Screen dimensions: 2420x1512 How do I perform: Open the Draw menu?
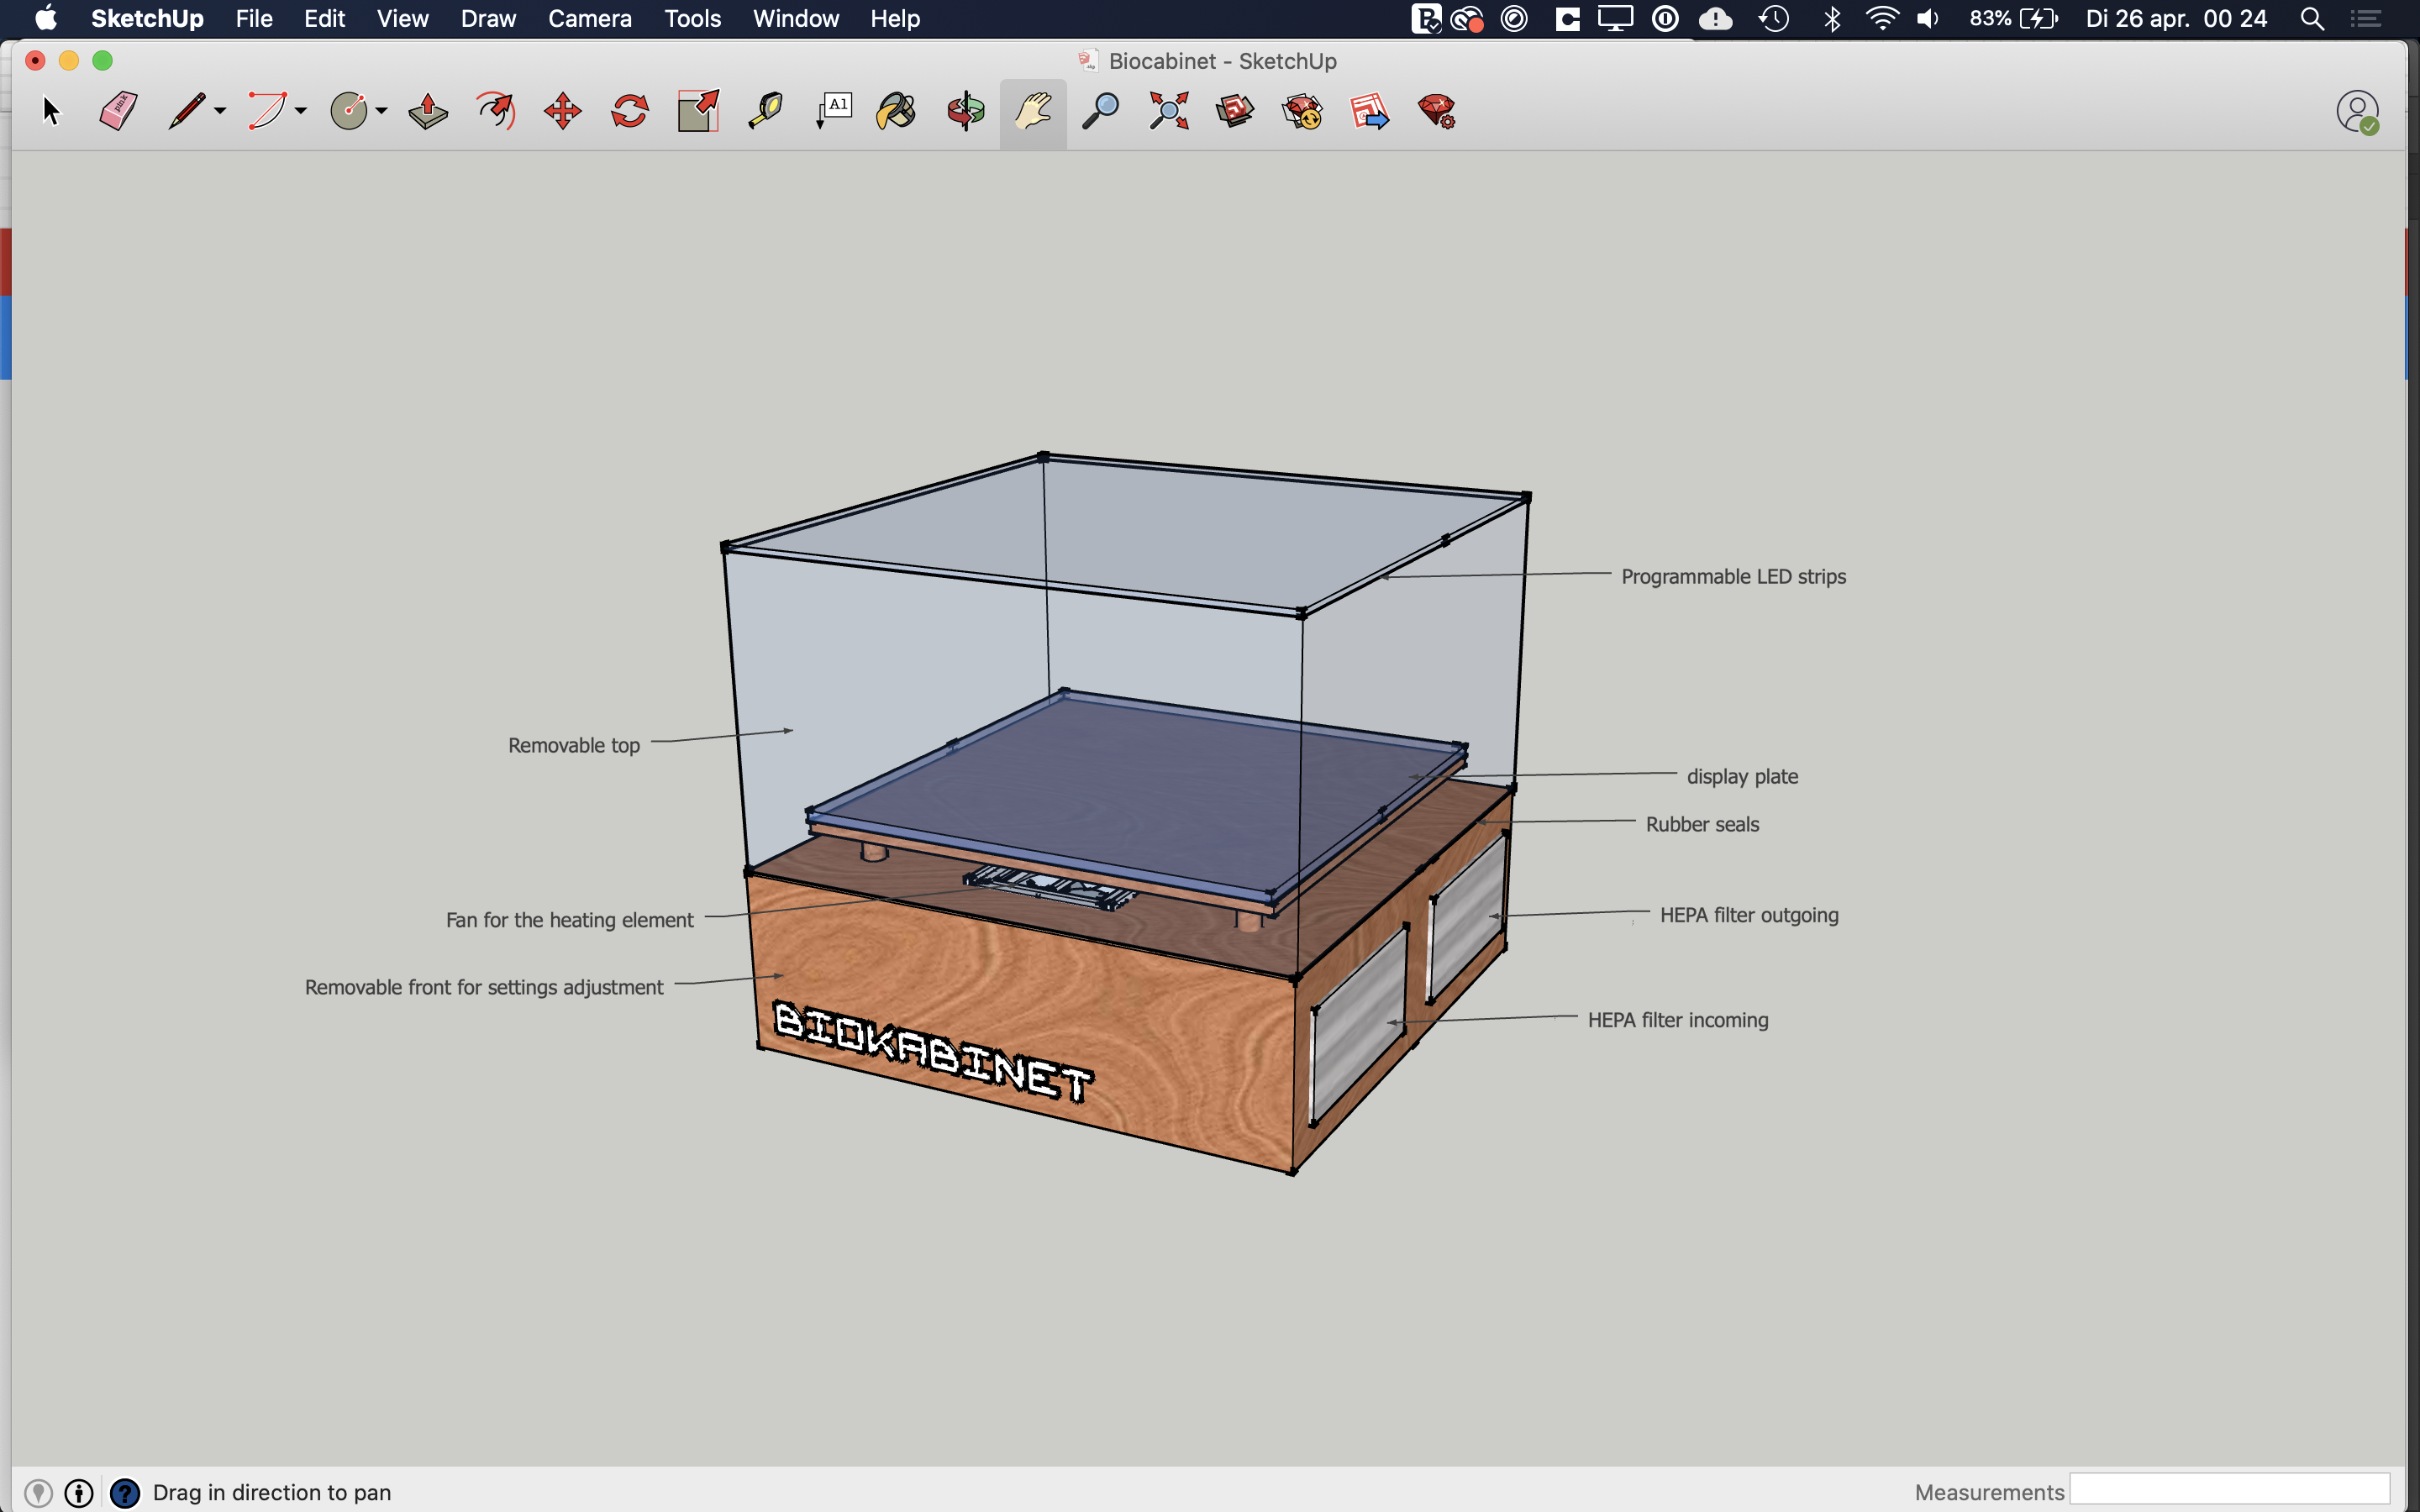[x=488, y=19]
